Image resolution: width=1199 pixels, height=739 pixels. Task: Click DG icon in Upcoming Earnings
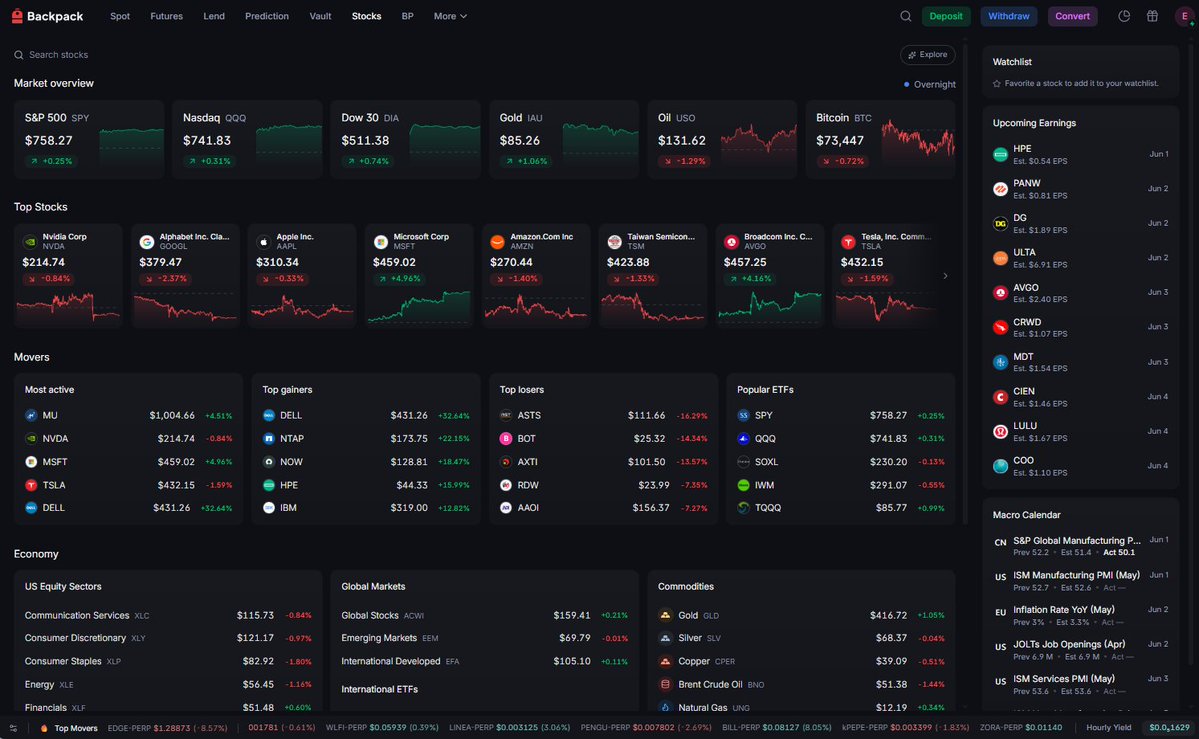coord(1000,223)
